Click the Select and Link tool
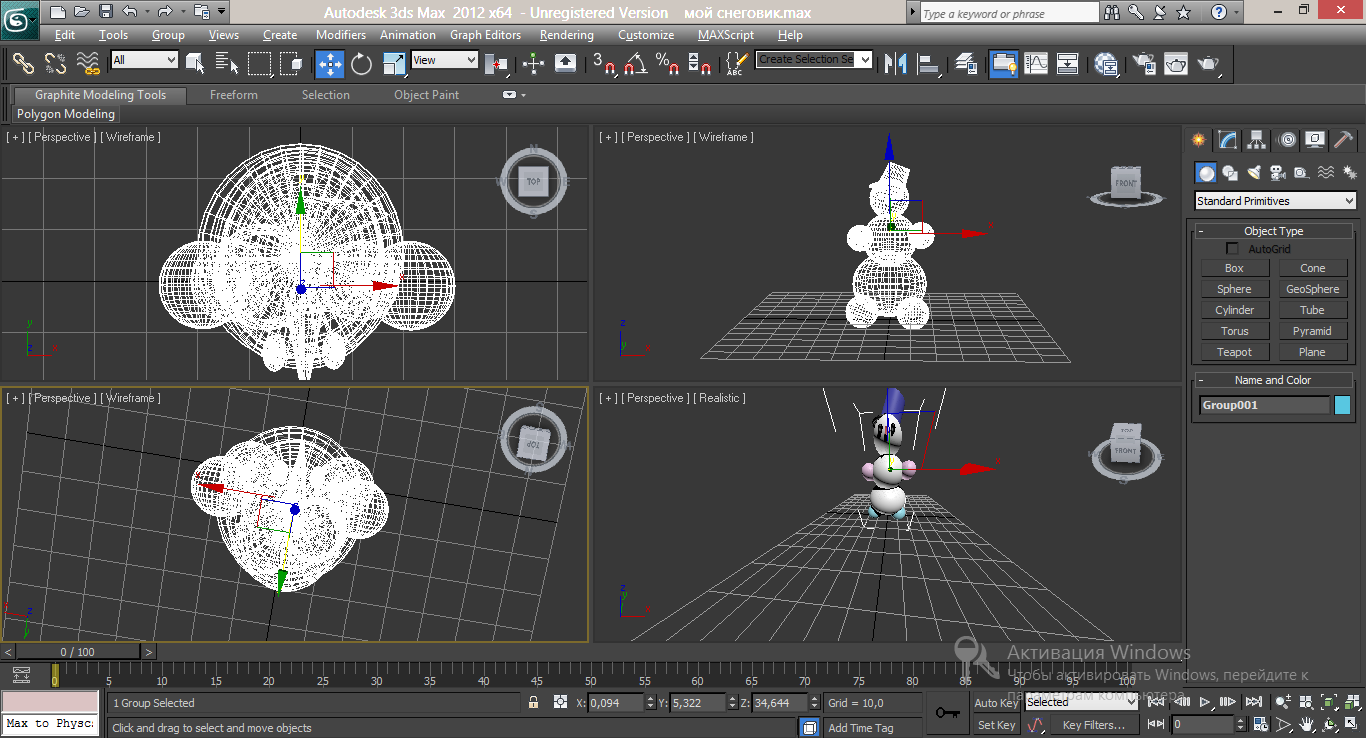The width and height of the screenshot is (1366, 738). coord(23,64)
